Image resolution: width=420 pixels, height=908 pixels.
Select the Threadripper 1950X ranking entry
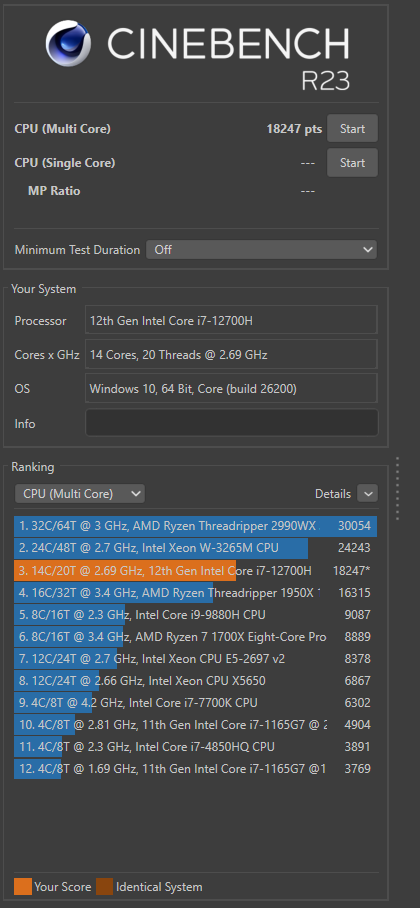click(196, 592)
